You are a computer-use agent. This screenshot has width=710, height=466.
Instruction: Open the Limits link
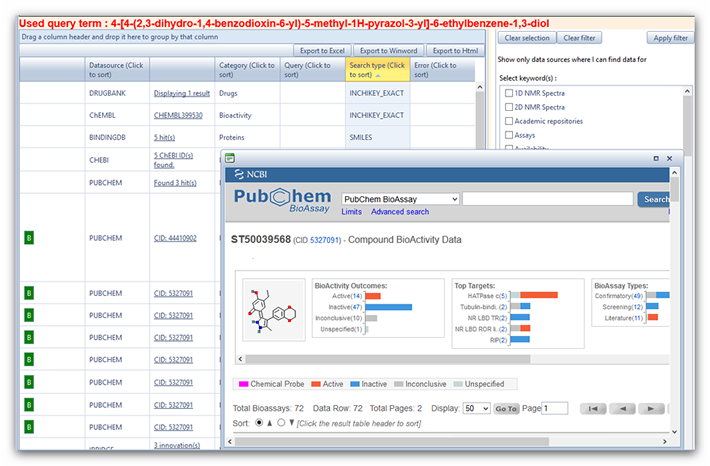[351, 211]
